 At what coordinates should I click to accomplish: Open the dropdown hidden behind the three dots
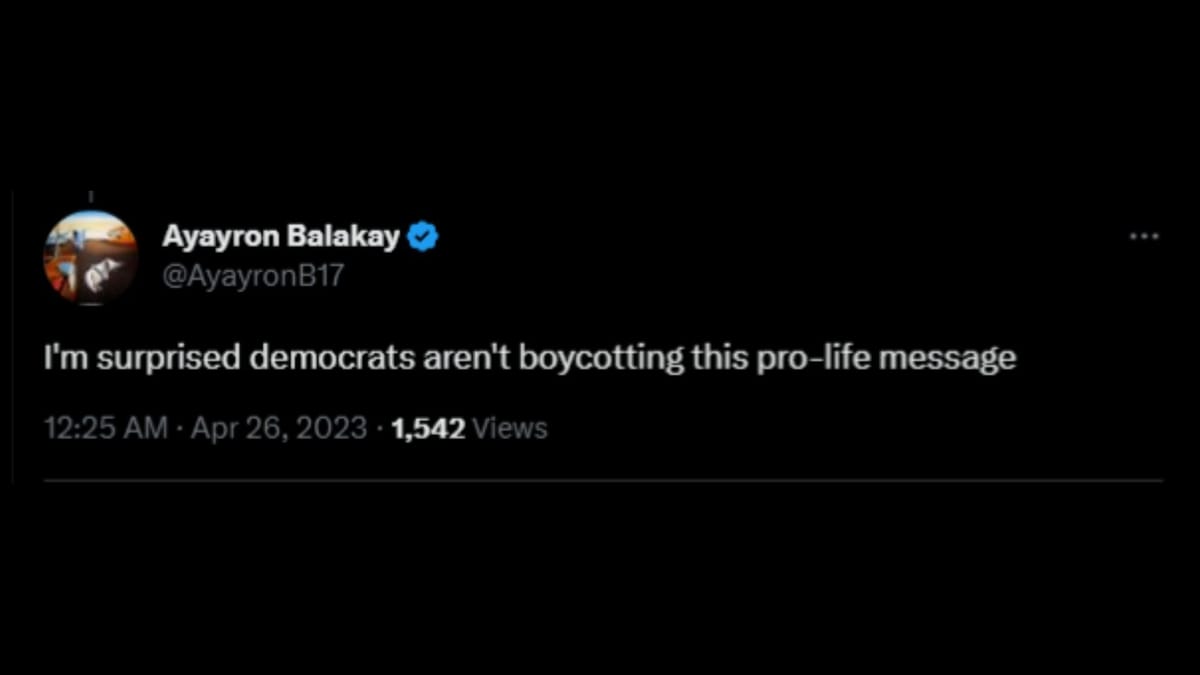tap(1141, 234)
